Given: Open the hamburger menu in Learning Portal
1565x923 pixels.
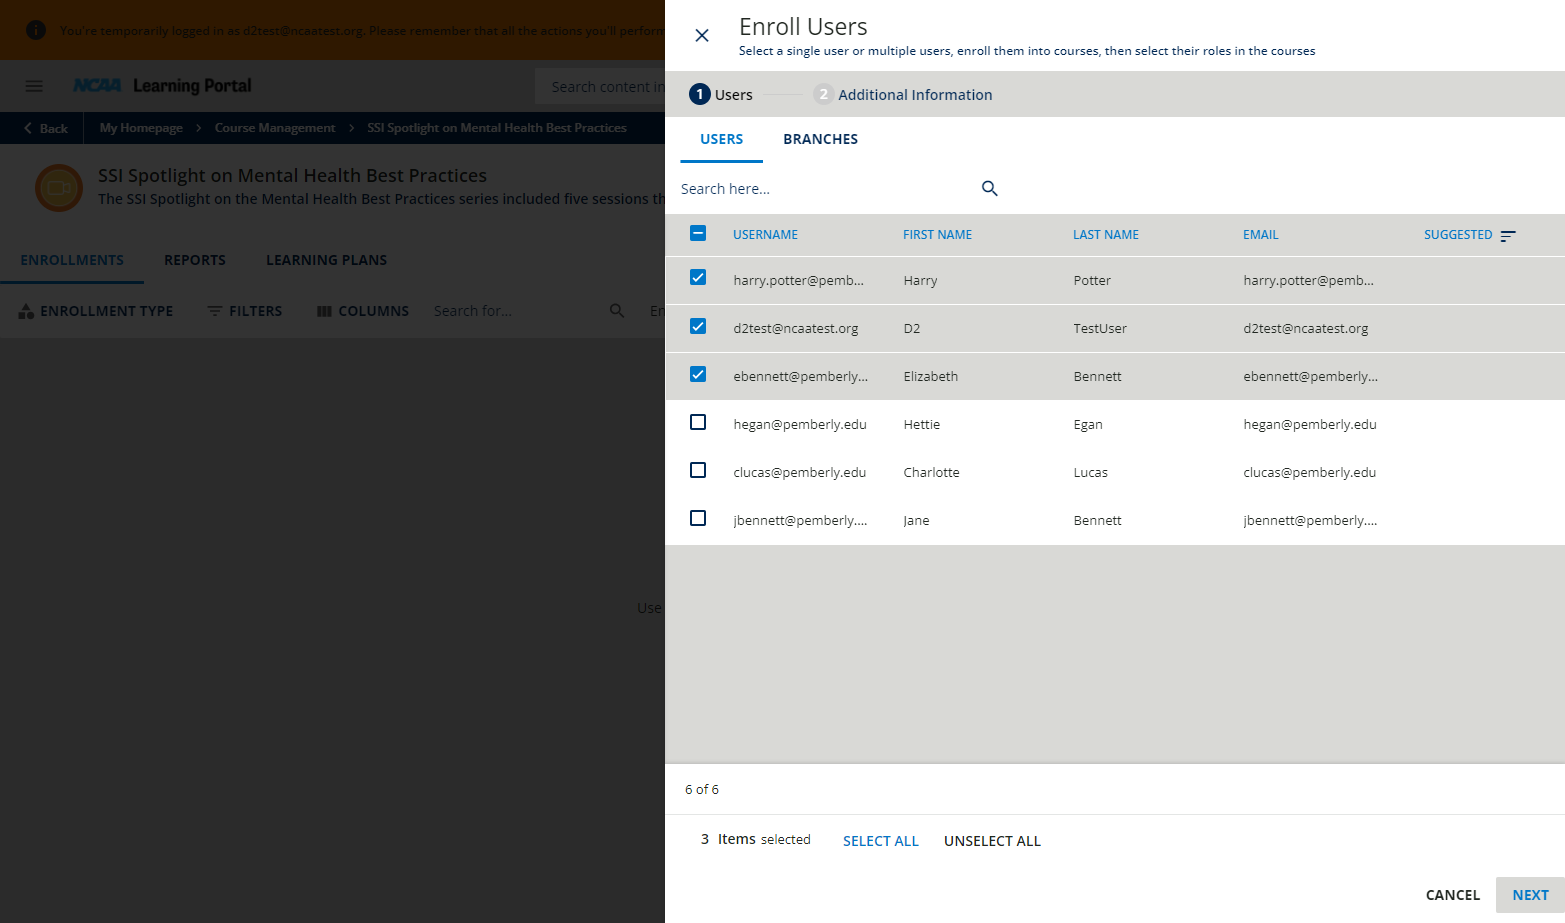Looking at the screenshot, I should [34, 86].
